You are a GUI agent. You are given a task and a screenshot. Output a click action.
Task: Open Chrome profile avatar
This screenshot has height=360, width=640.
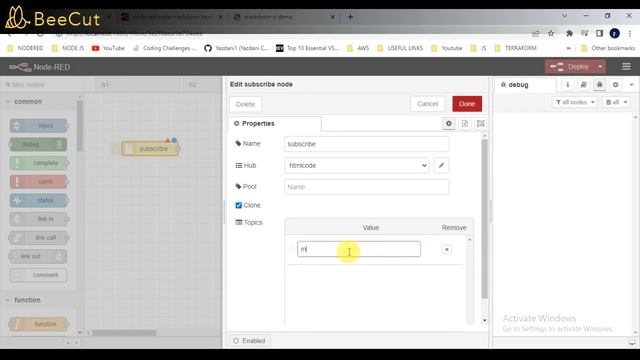[615, 33]
